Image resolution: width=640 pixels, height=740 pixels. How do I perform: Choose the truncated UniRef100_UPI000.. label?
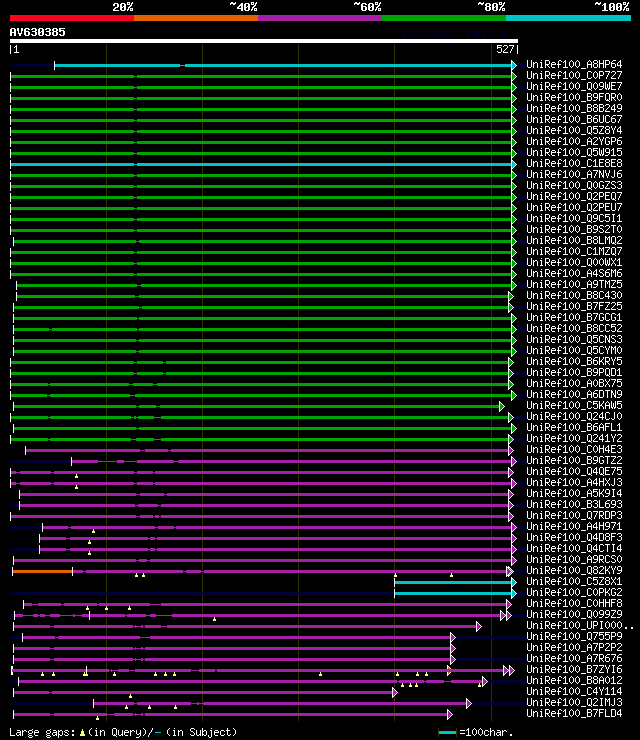(x=580, y=626)
